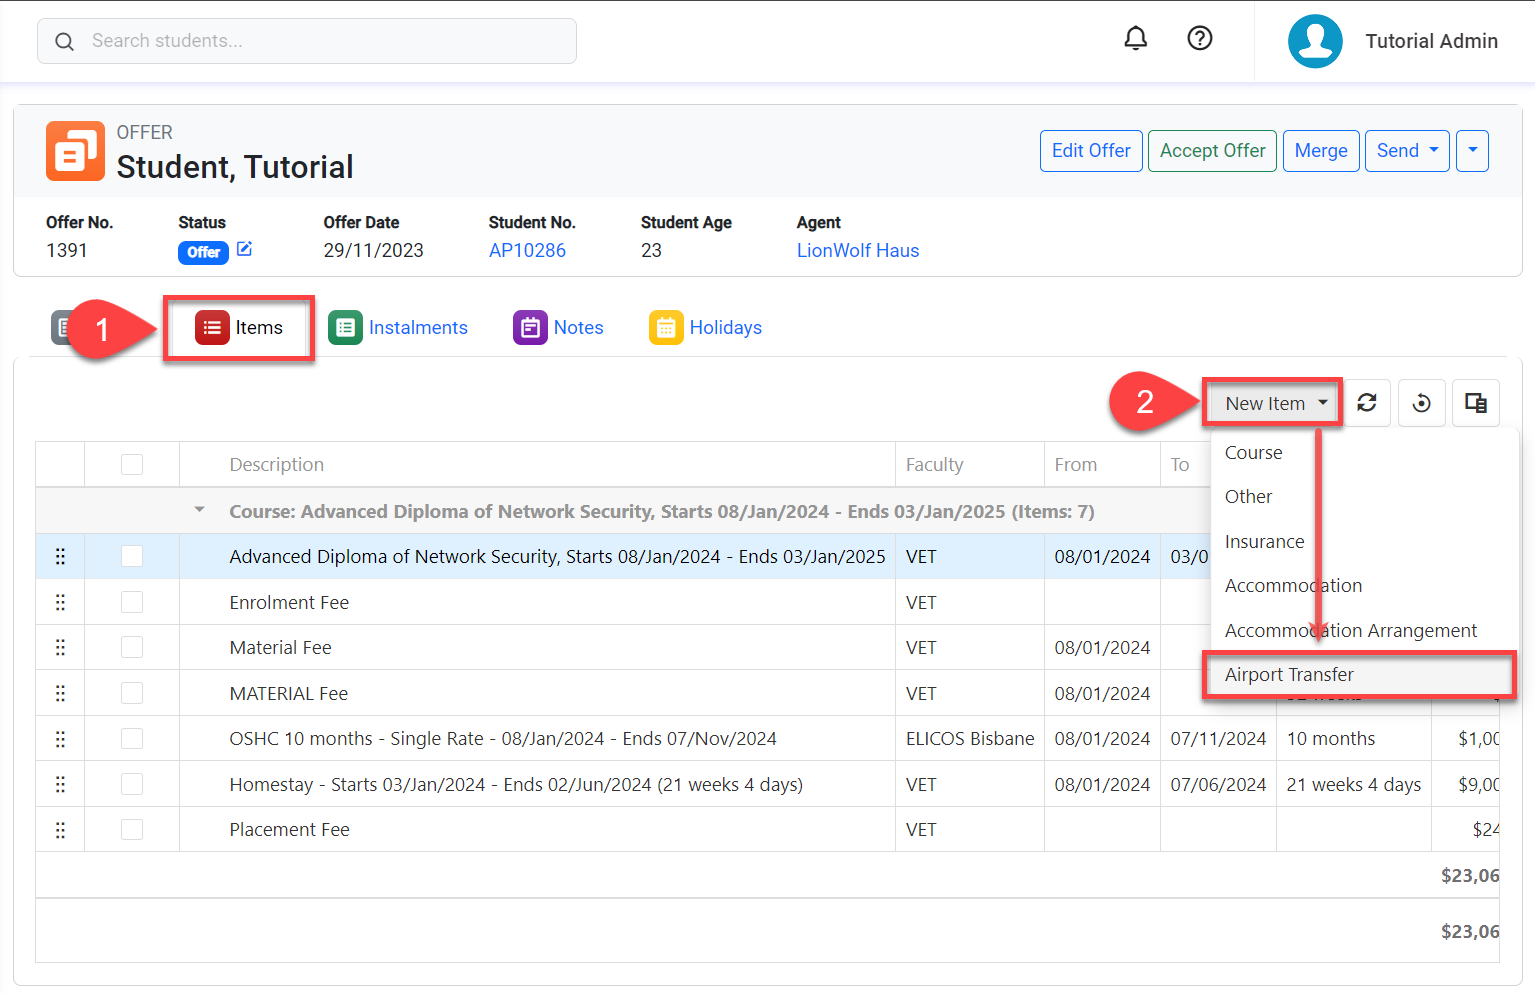
Task: Choose Other from New Item menu
Action: tap(1364, 496)
